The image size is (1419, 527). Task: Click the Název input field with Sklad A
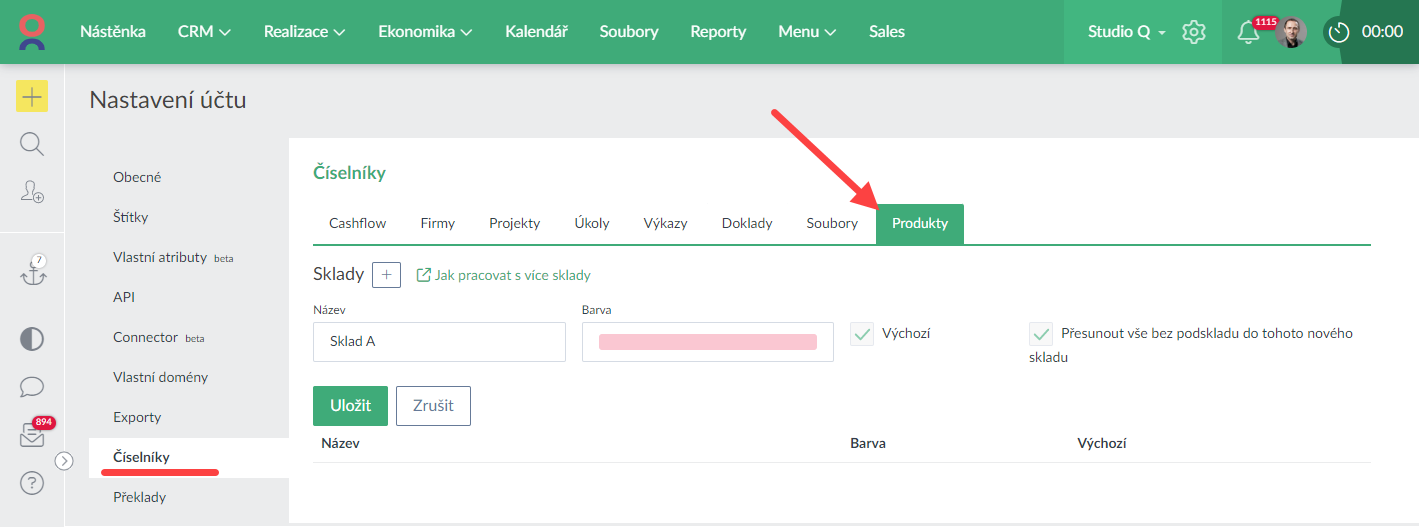[439, 342]
